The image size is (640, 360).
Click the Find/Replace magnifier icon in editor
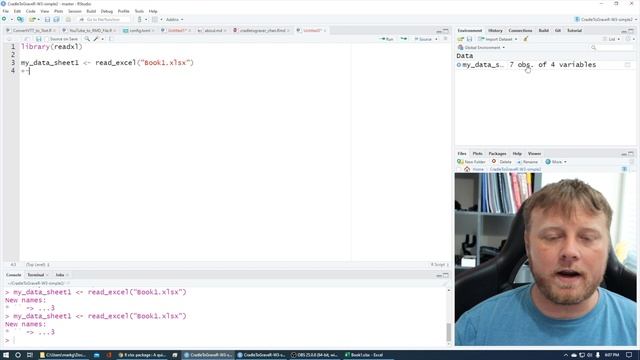[x=87, y=39]
